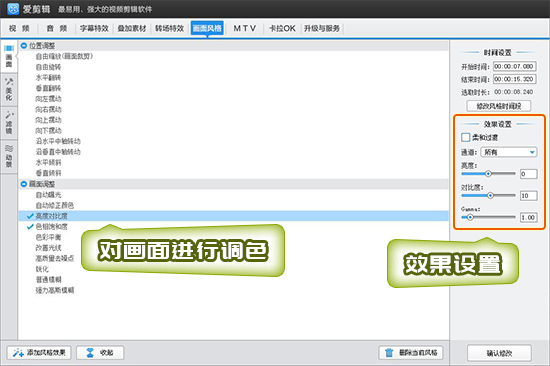Viewport: 550px width, 366px height.
Task: Click the 收起 button
Action: 100,352
